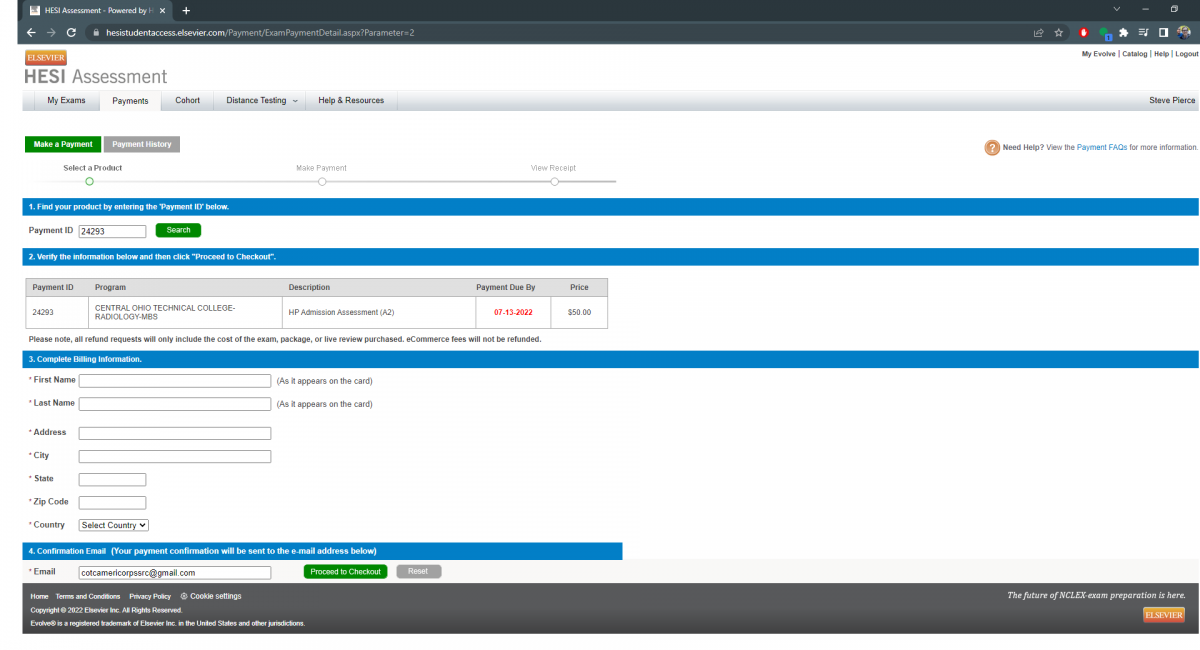Click the Email input field
Screen dimensions: 1200x650
(x=175, y=573)
